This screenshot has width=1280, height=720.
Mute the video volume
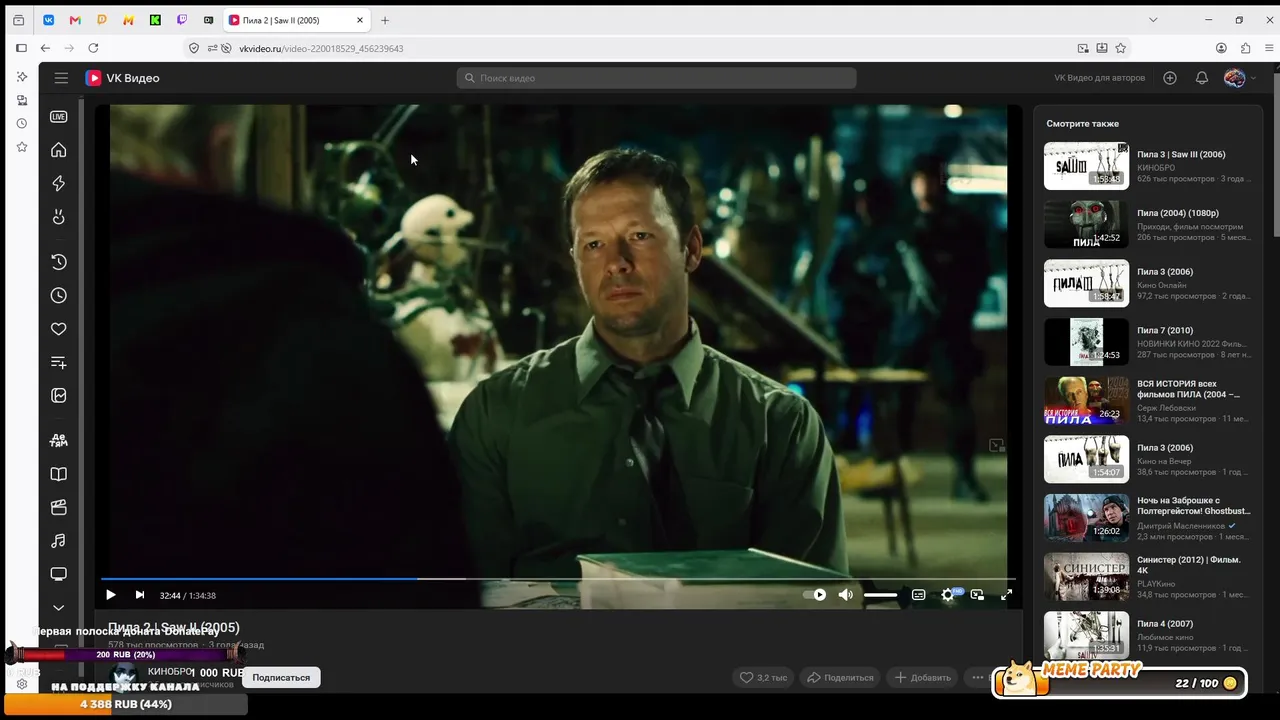846,595
